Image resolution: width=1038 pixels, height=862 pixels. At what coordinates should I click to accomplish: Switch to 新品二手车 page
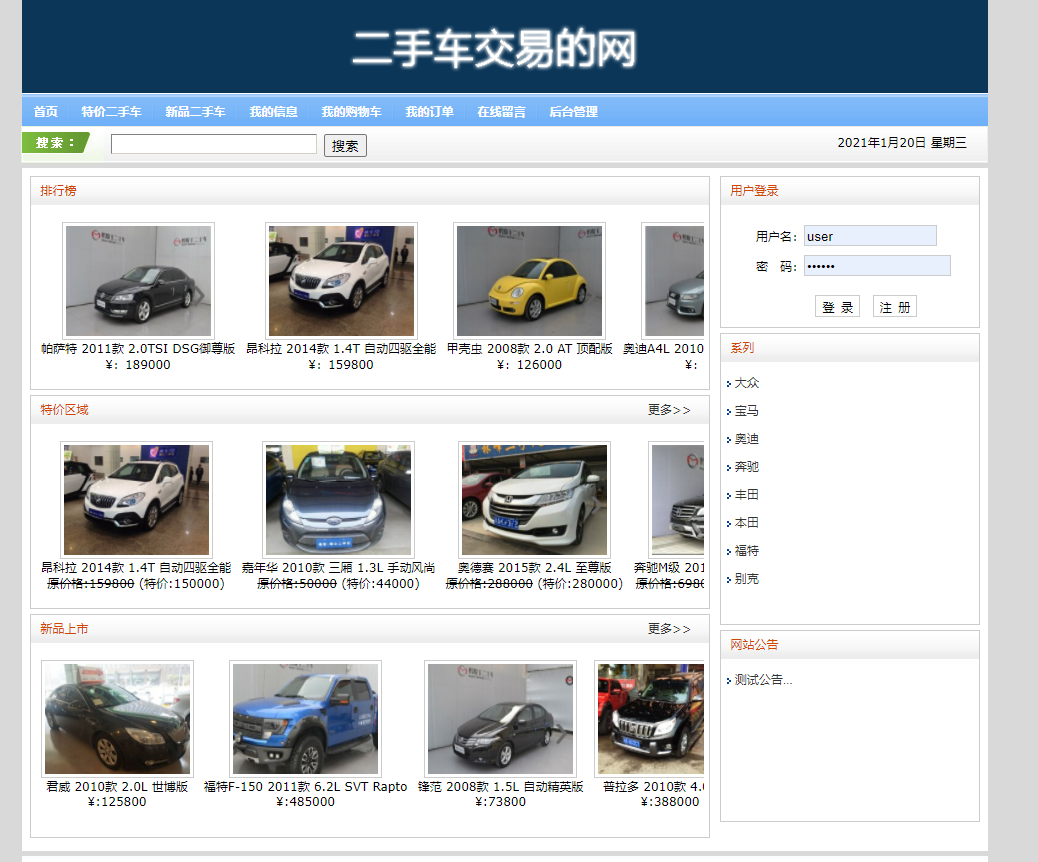pos(196,111)
